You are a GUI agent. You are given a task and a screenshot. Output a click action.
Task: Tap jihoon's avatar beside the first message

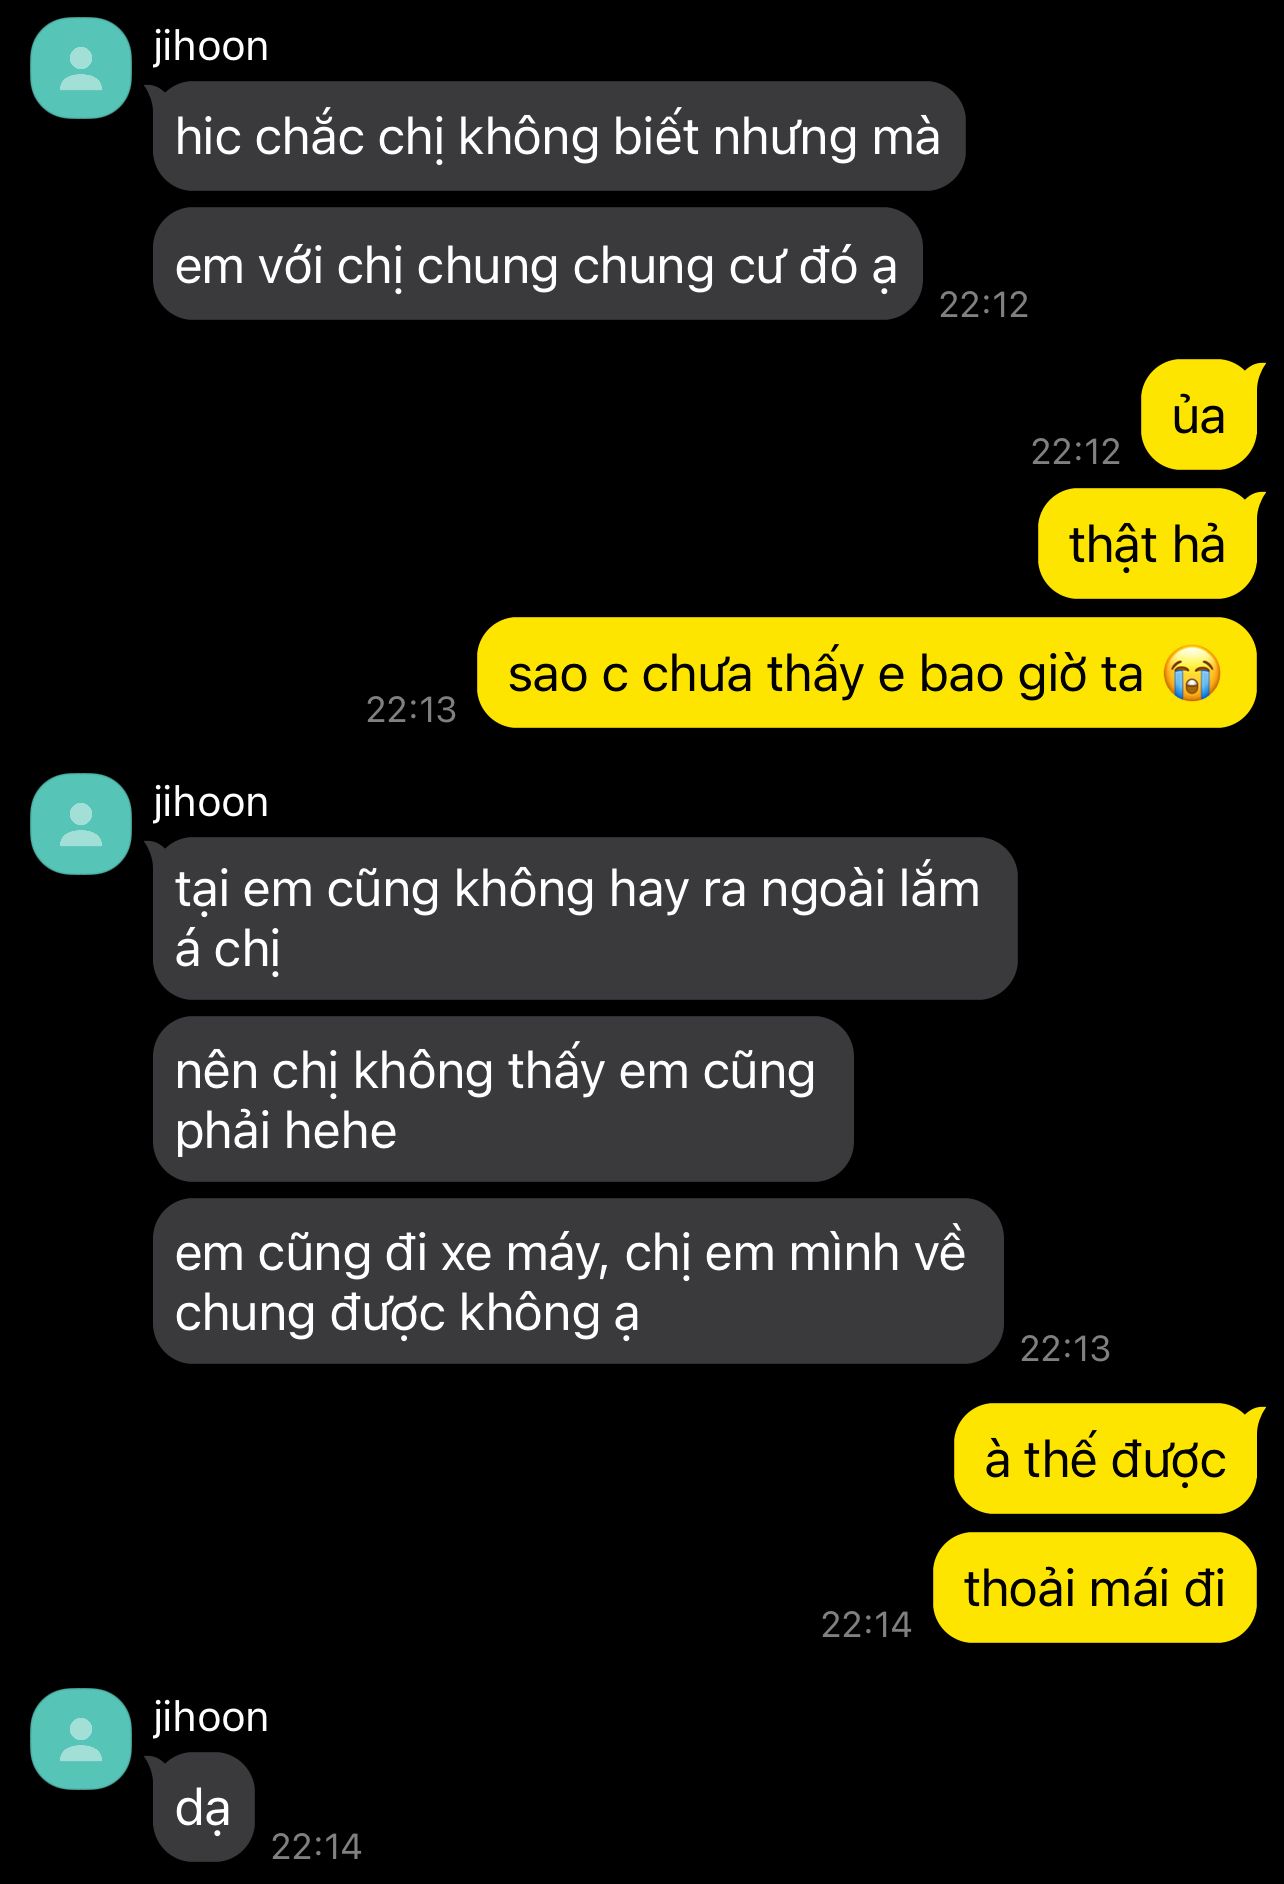click(x=81, y=68)
